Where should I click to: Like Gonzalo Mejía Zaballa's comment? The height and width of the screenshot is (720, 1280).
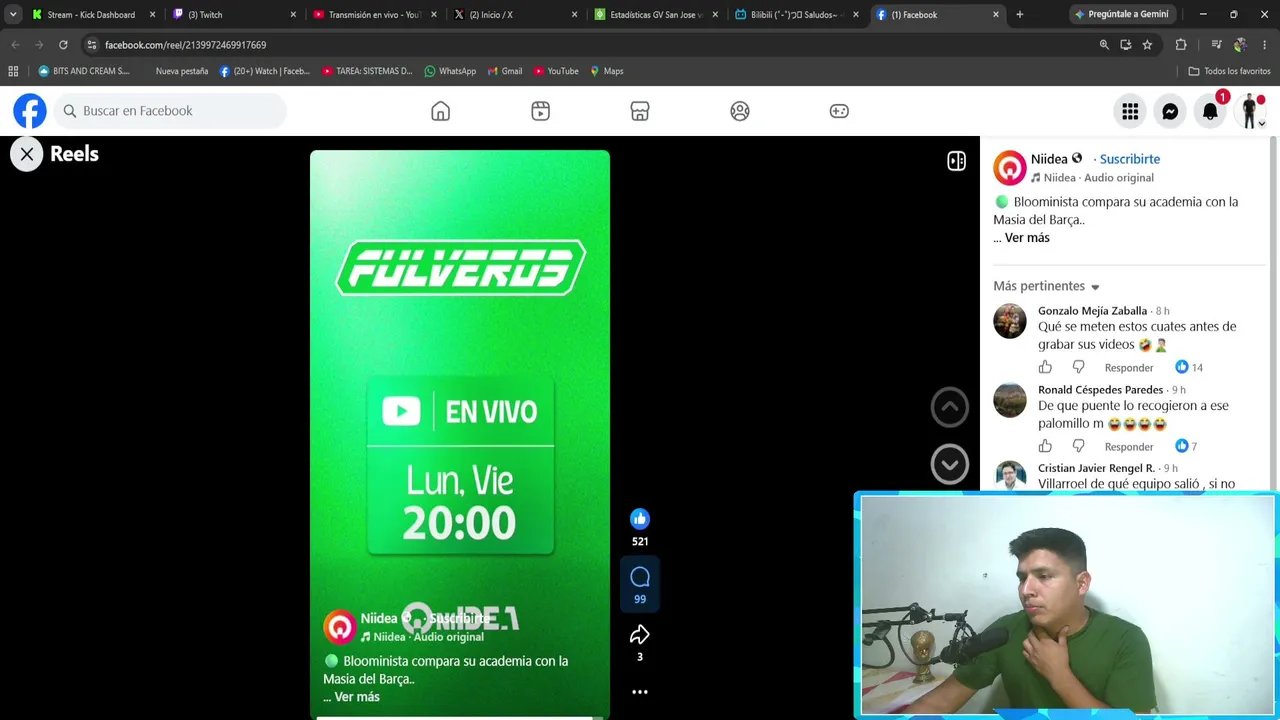point(1045,367)
